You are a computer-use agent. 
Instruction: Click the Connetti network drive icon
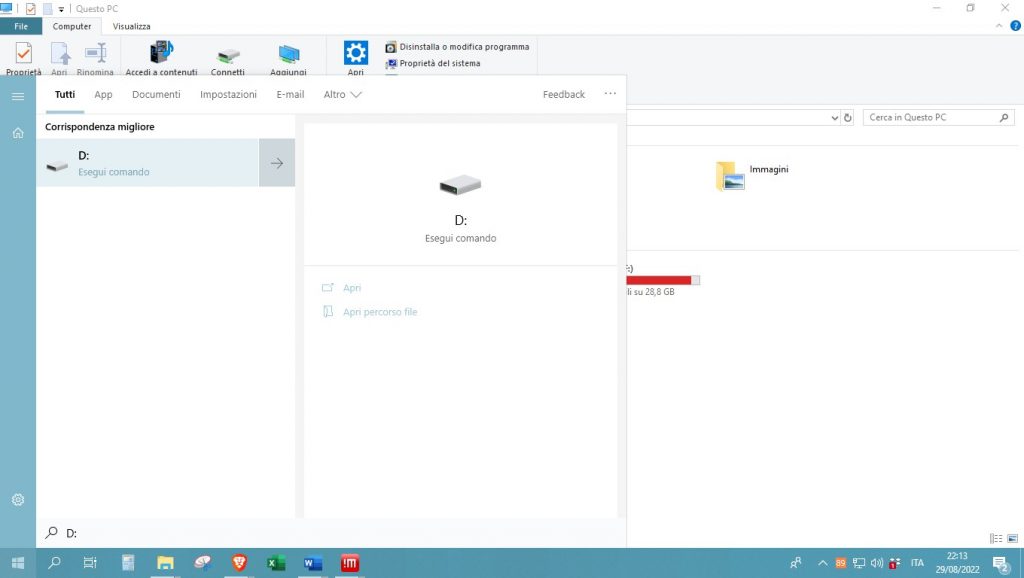click(x=228, y=57)
